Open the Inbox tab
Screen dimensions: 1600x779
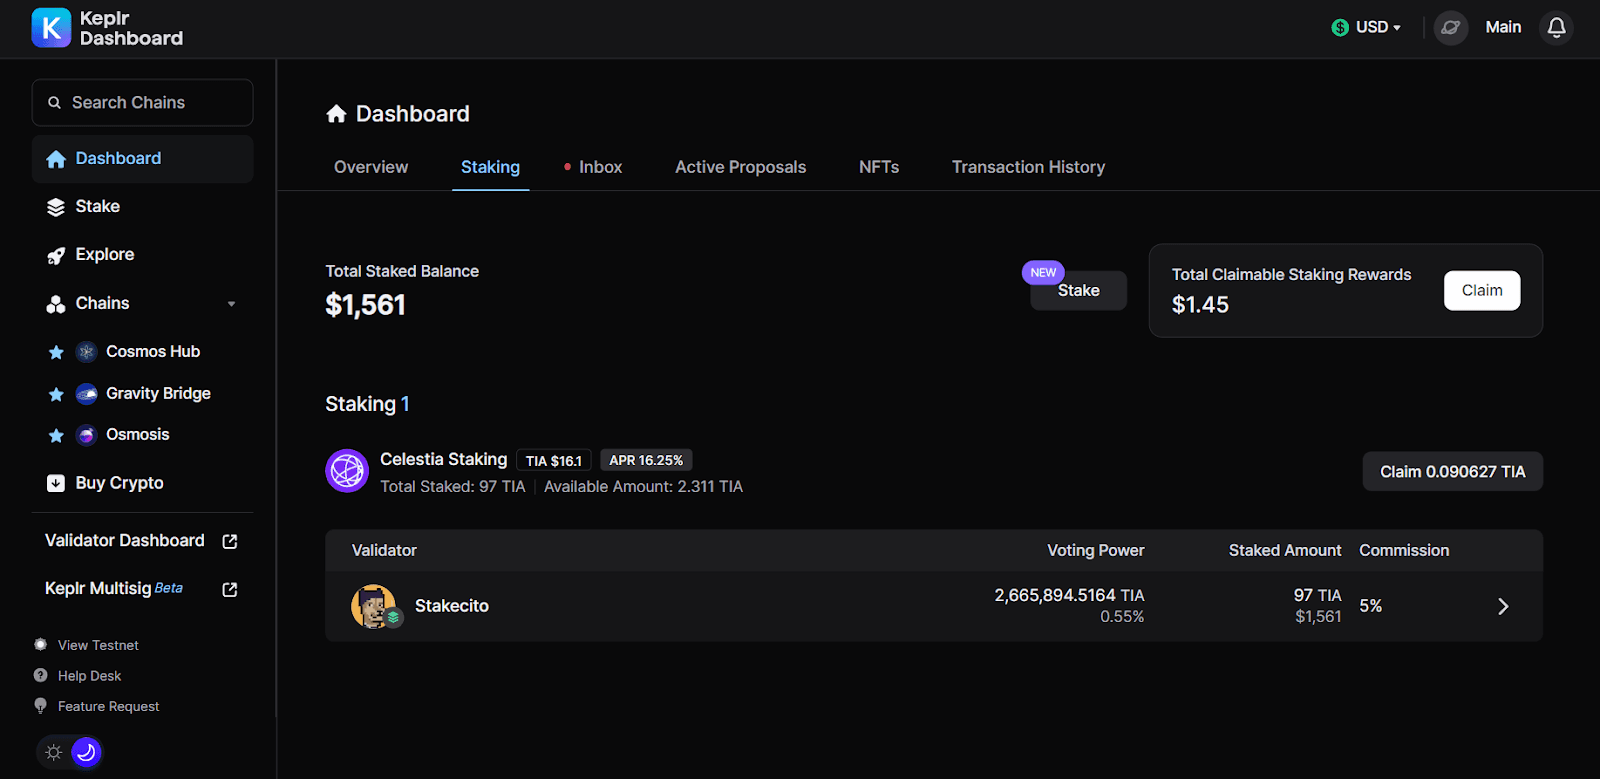pos(600,167)
